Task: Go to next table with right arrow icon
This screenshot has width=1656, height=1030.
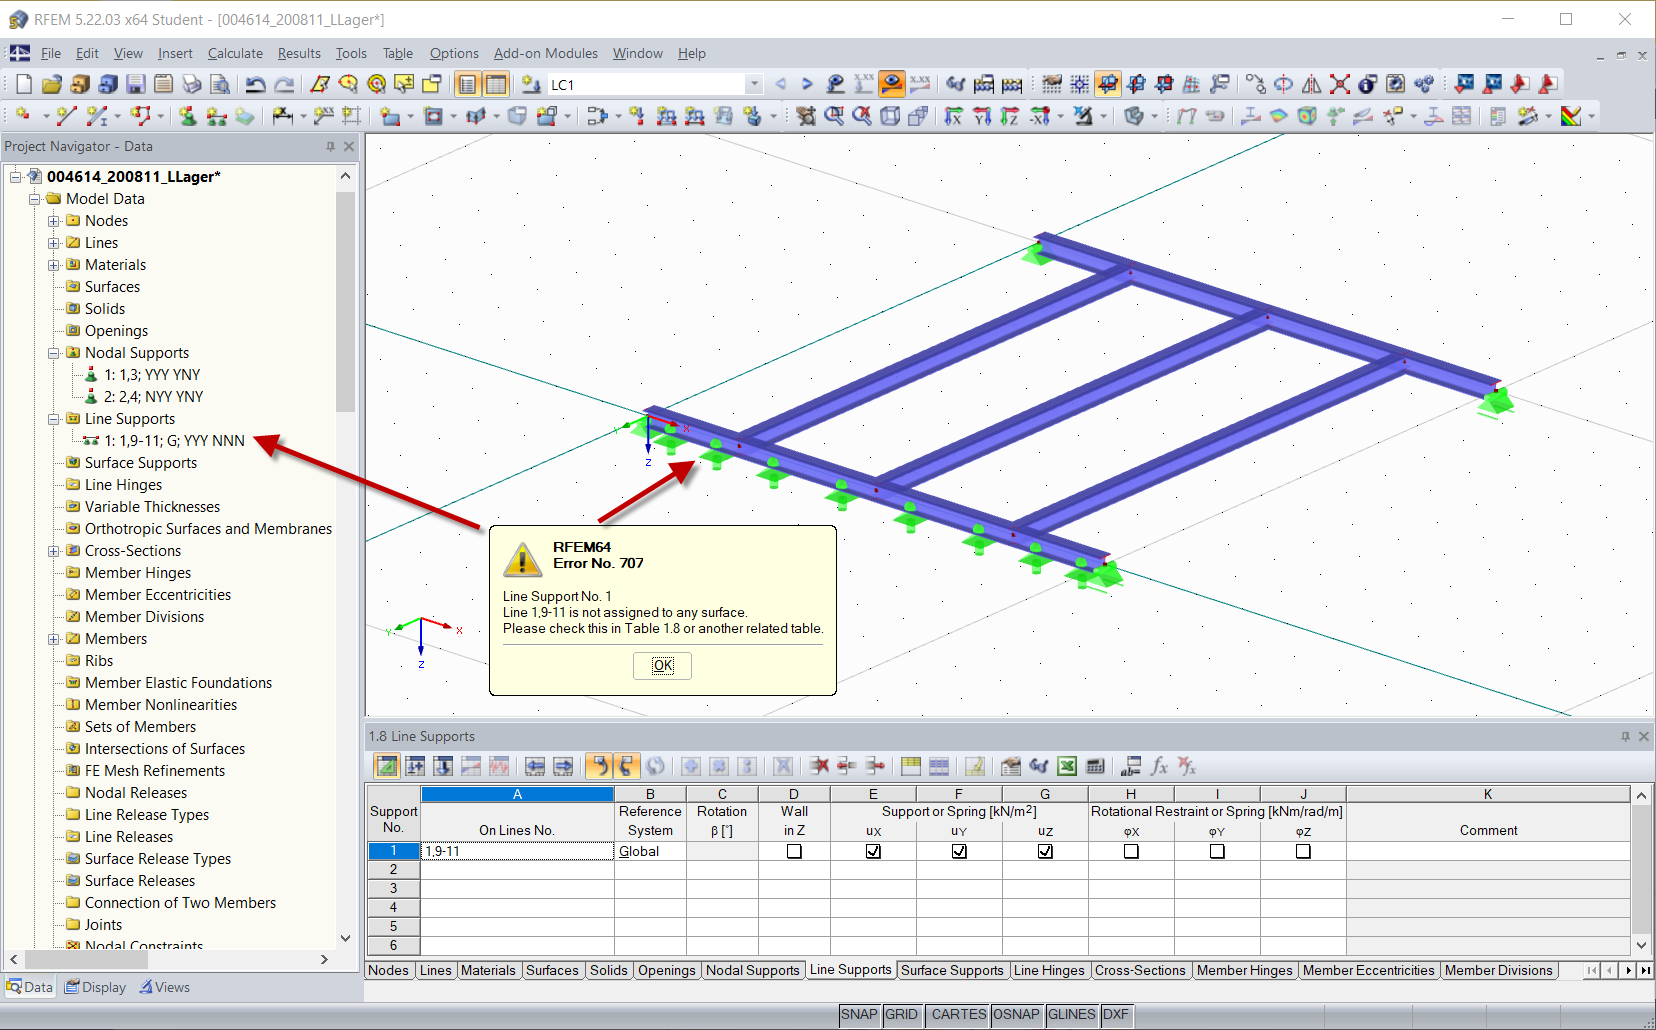Action: 563,766
